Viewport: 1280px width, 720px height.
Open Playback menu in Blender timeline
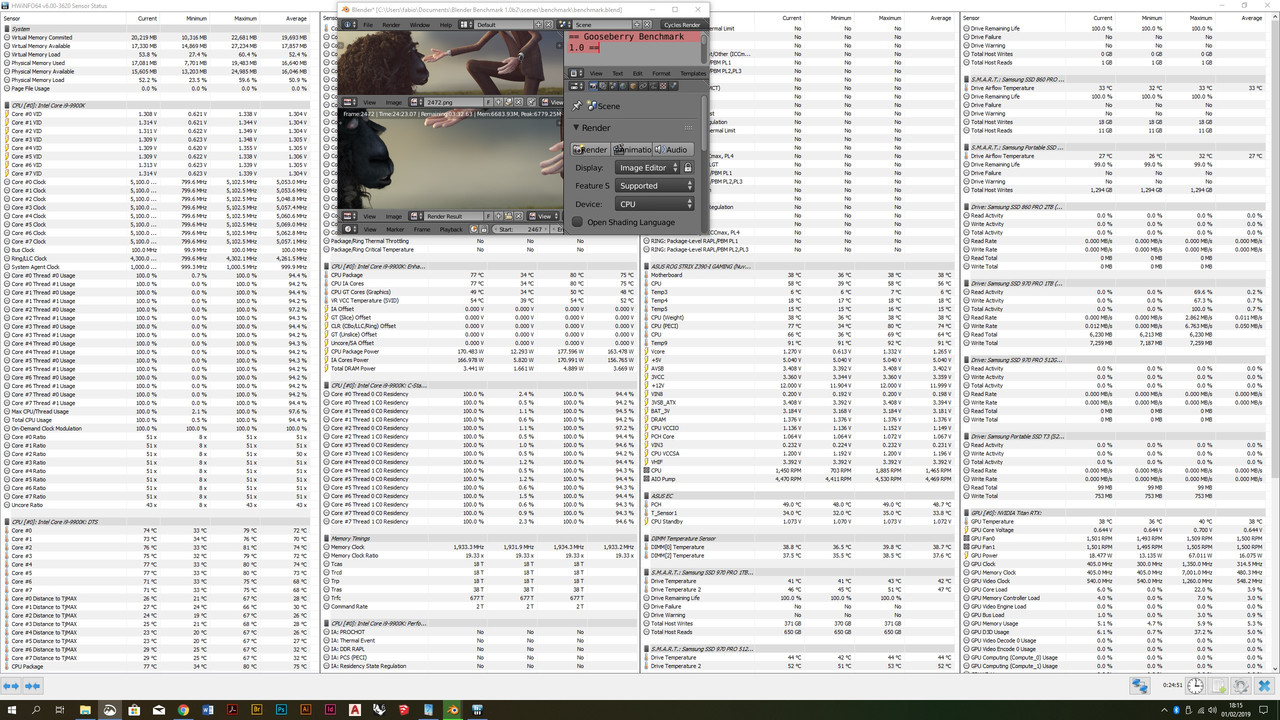coord(451,229)
